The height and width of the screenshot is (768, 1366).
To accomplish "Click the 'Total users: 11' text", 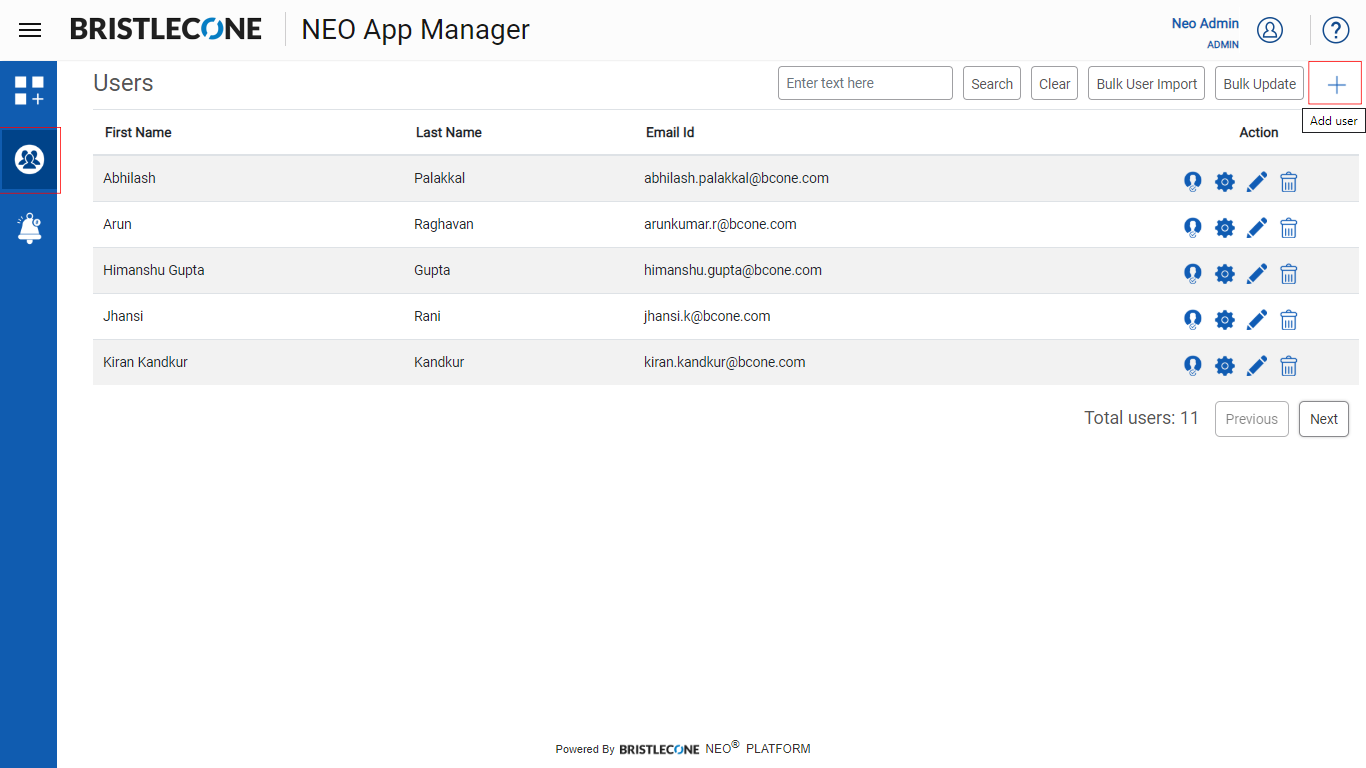I will point(1141,418).
